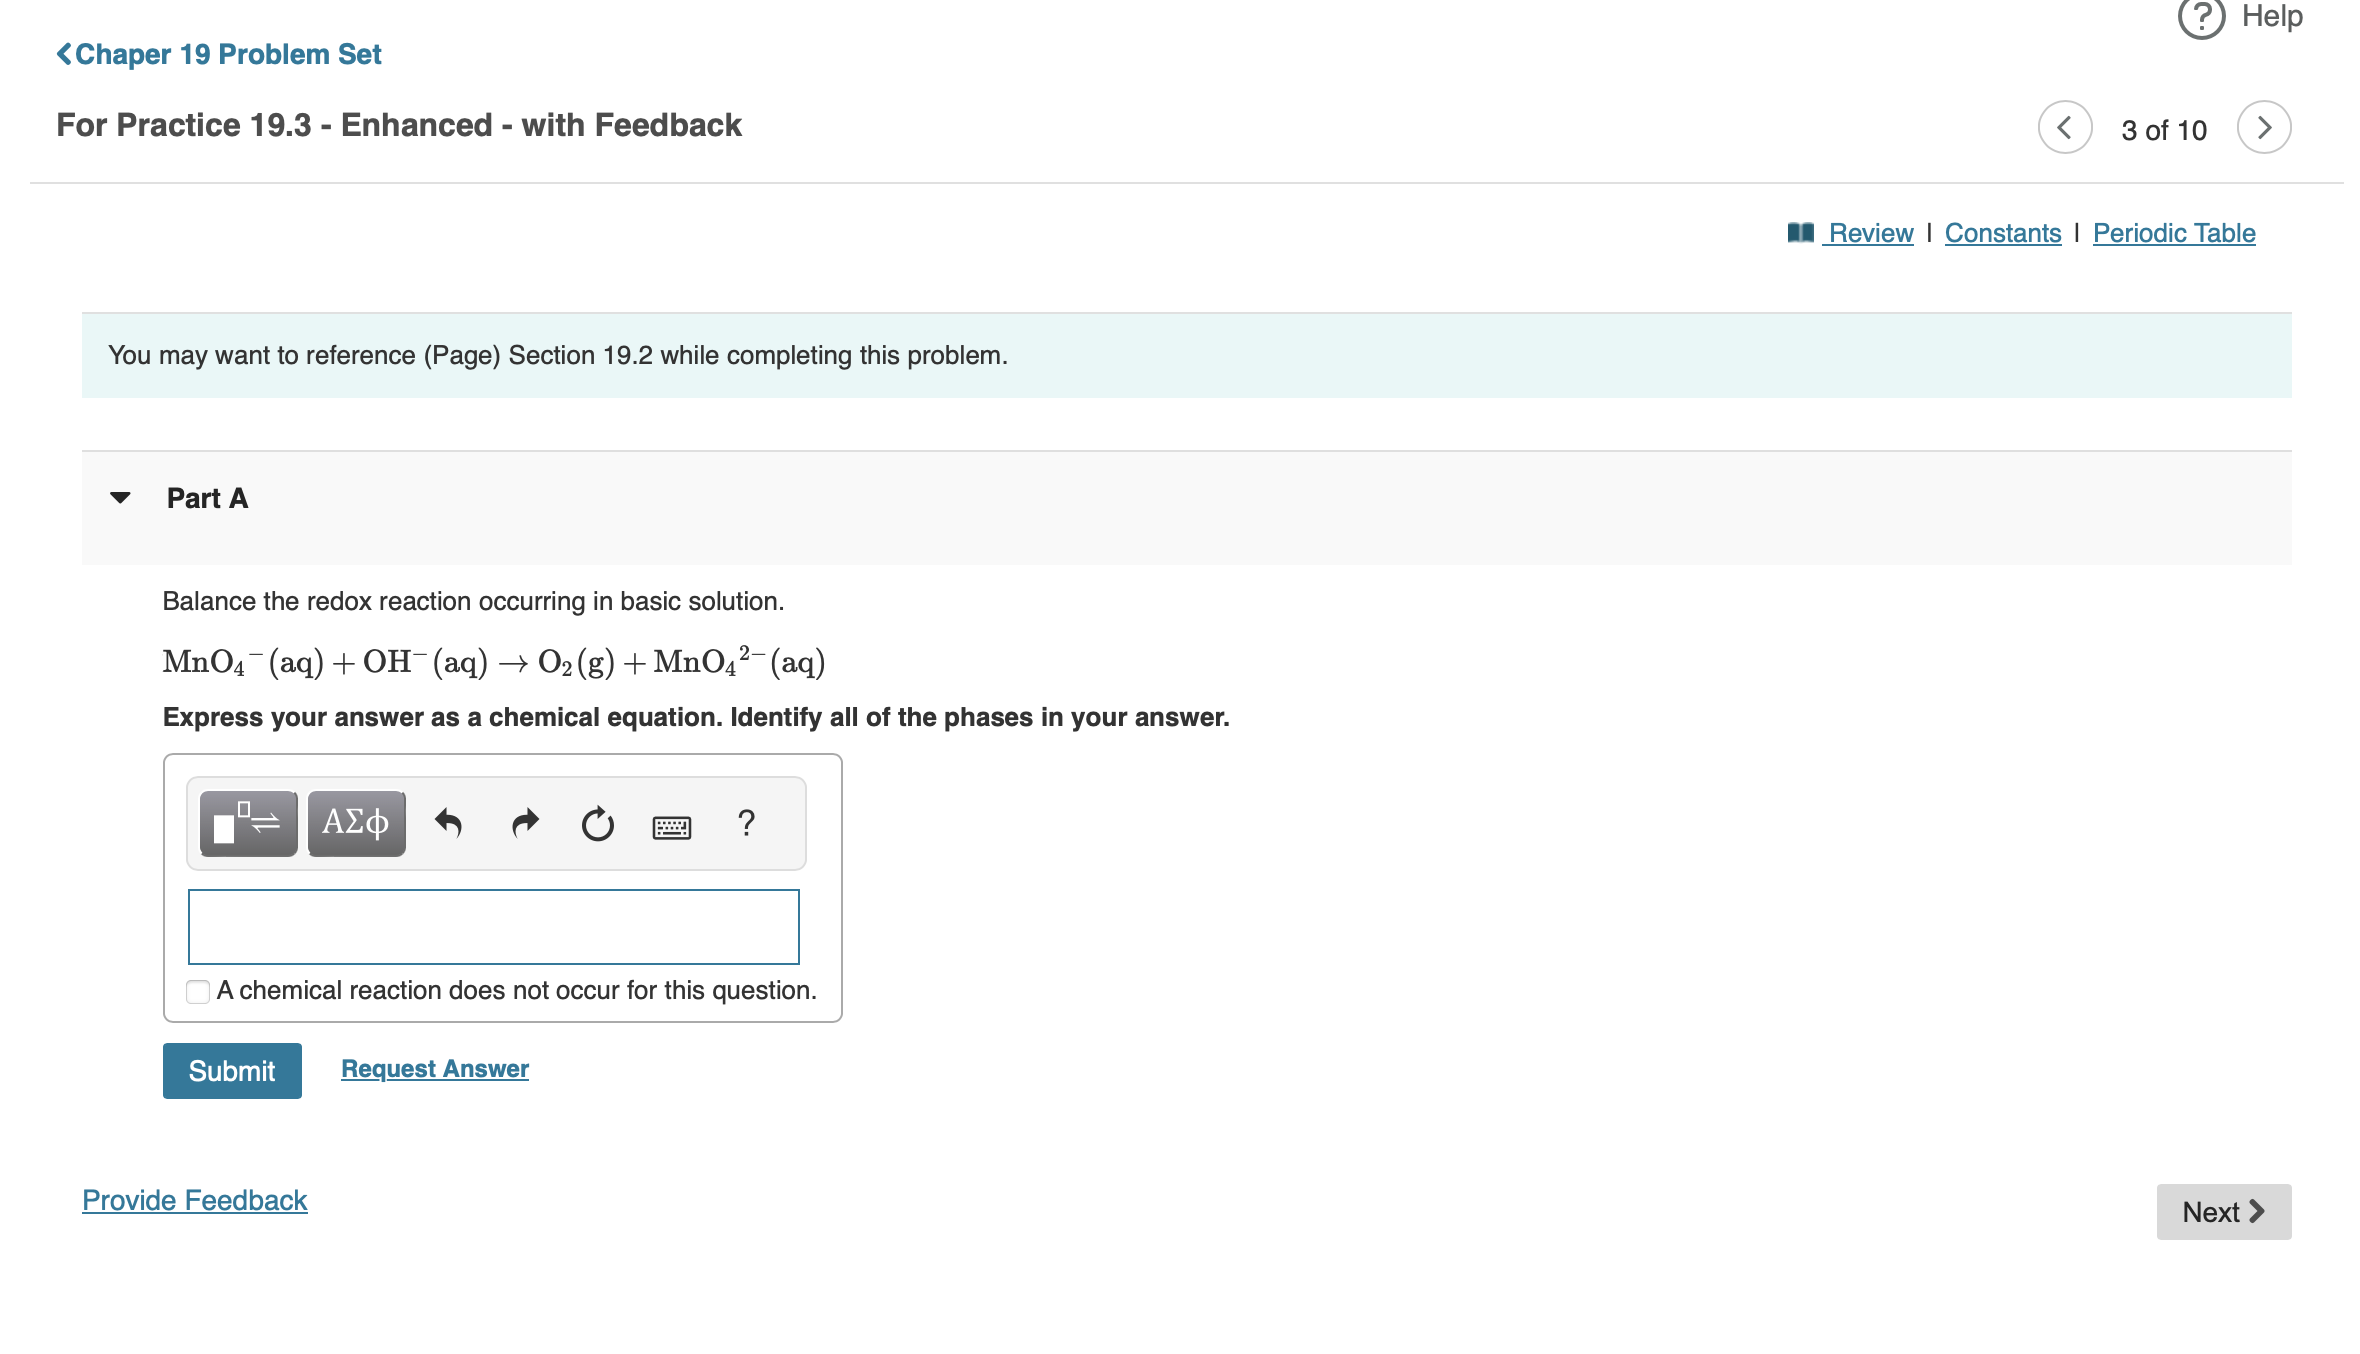Open the Greek symbols ΑΣΦ palette
Screen dimensions: 2360x1354
point(356,823)
